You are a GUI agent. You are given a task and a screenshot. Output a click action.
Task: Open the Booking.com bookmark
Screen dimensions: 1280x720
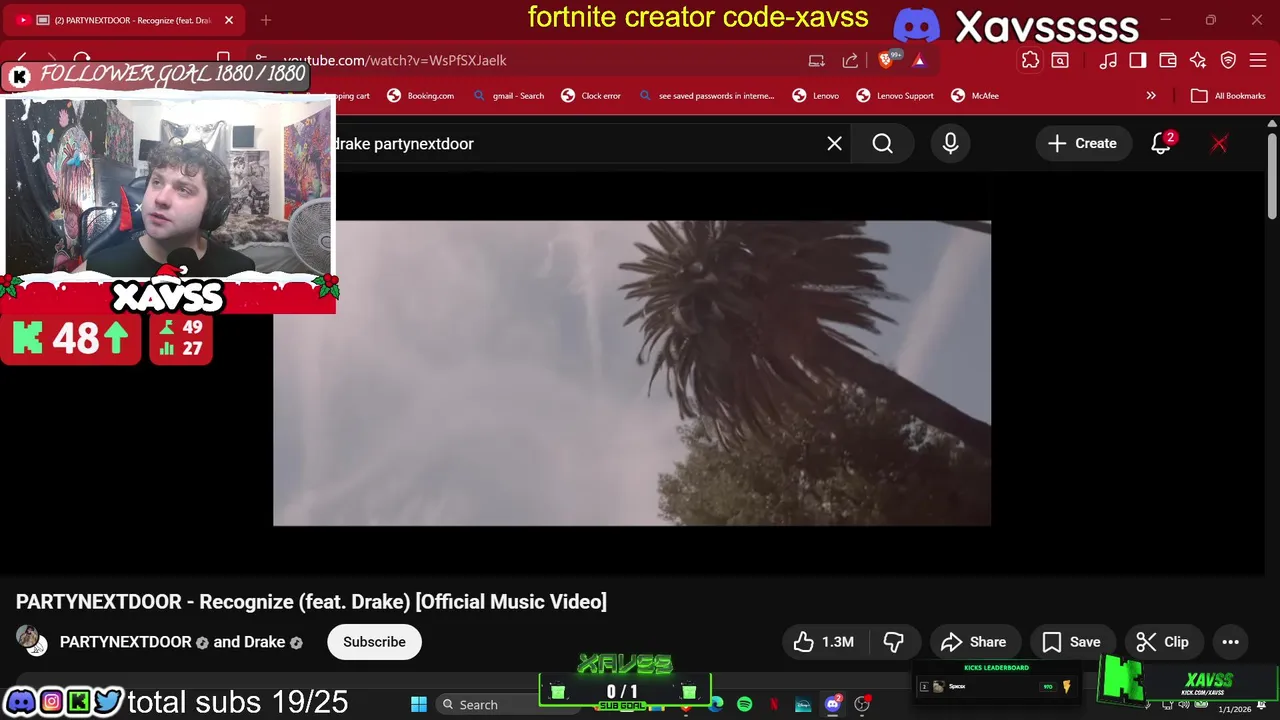point(420,96)
